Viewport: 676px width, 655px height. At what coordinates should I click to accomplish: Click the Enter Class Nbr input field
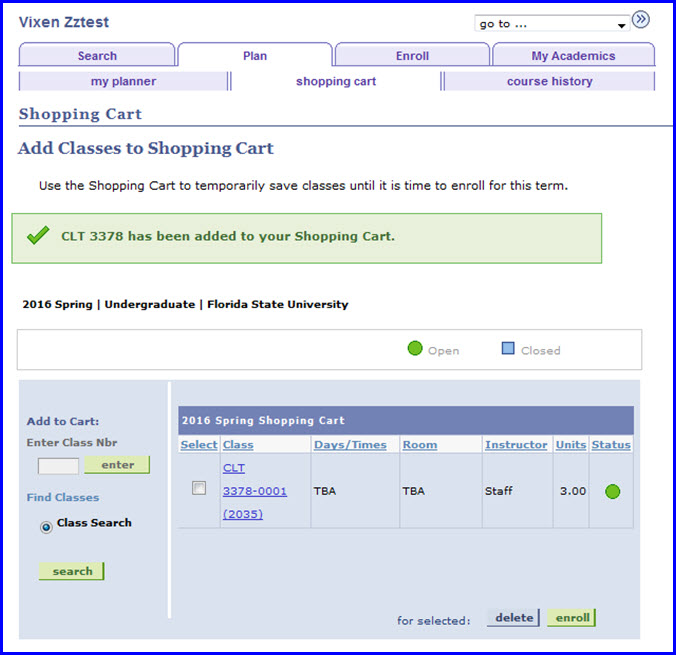click(58, 466)
